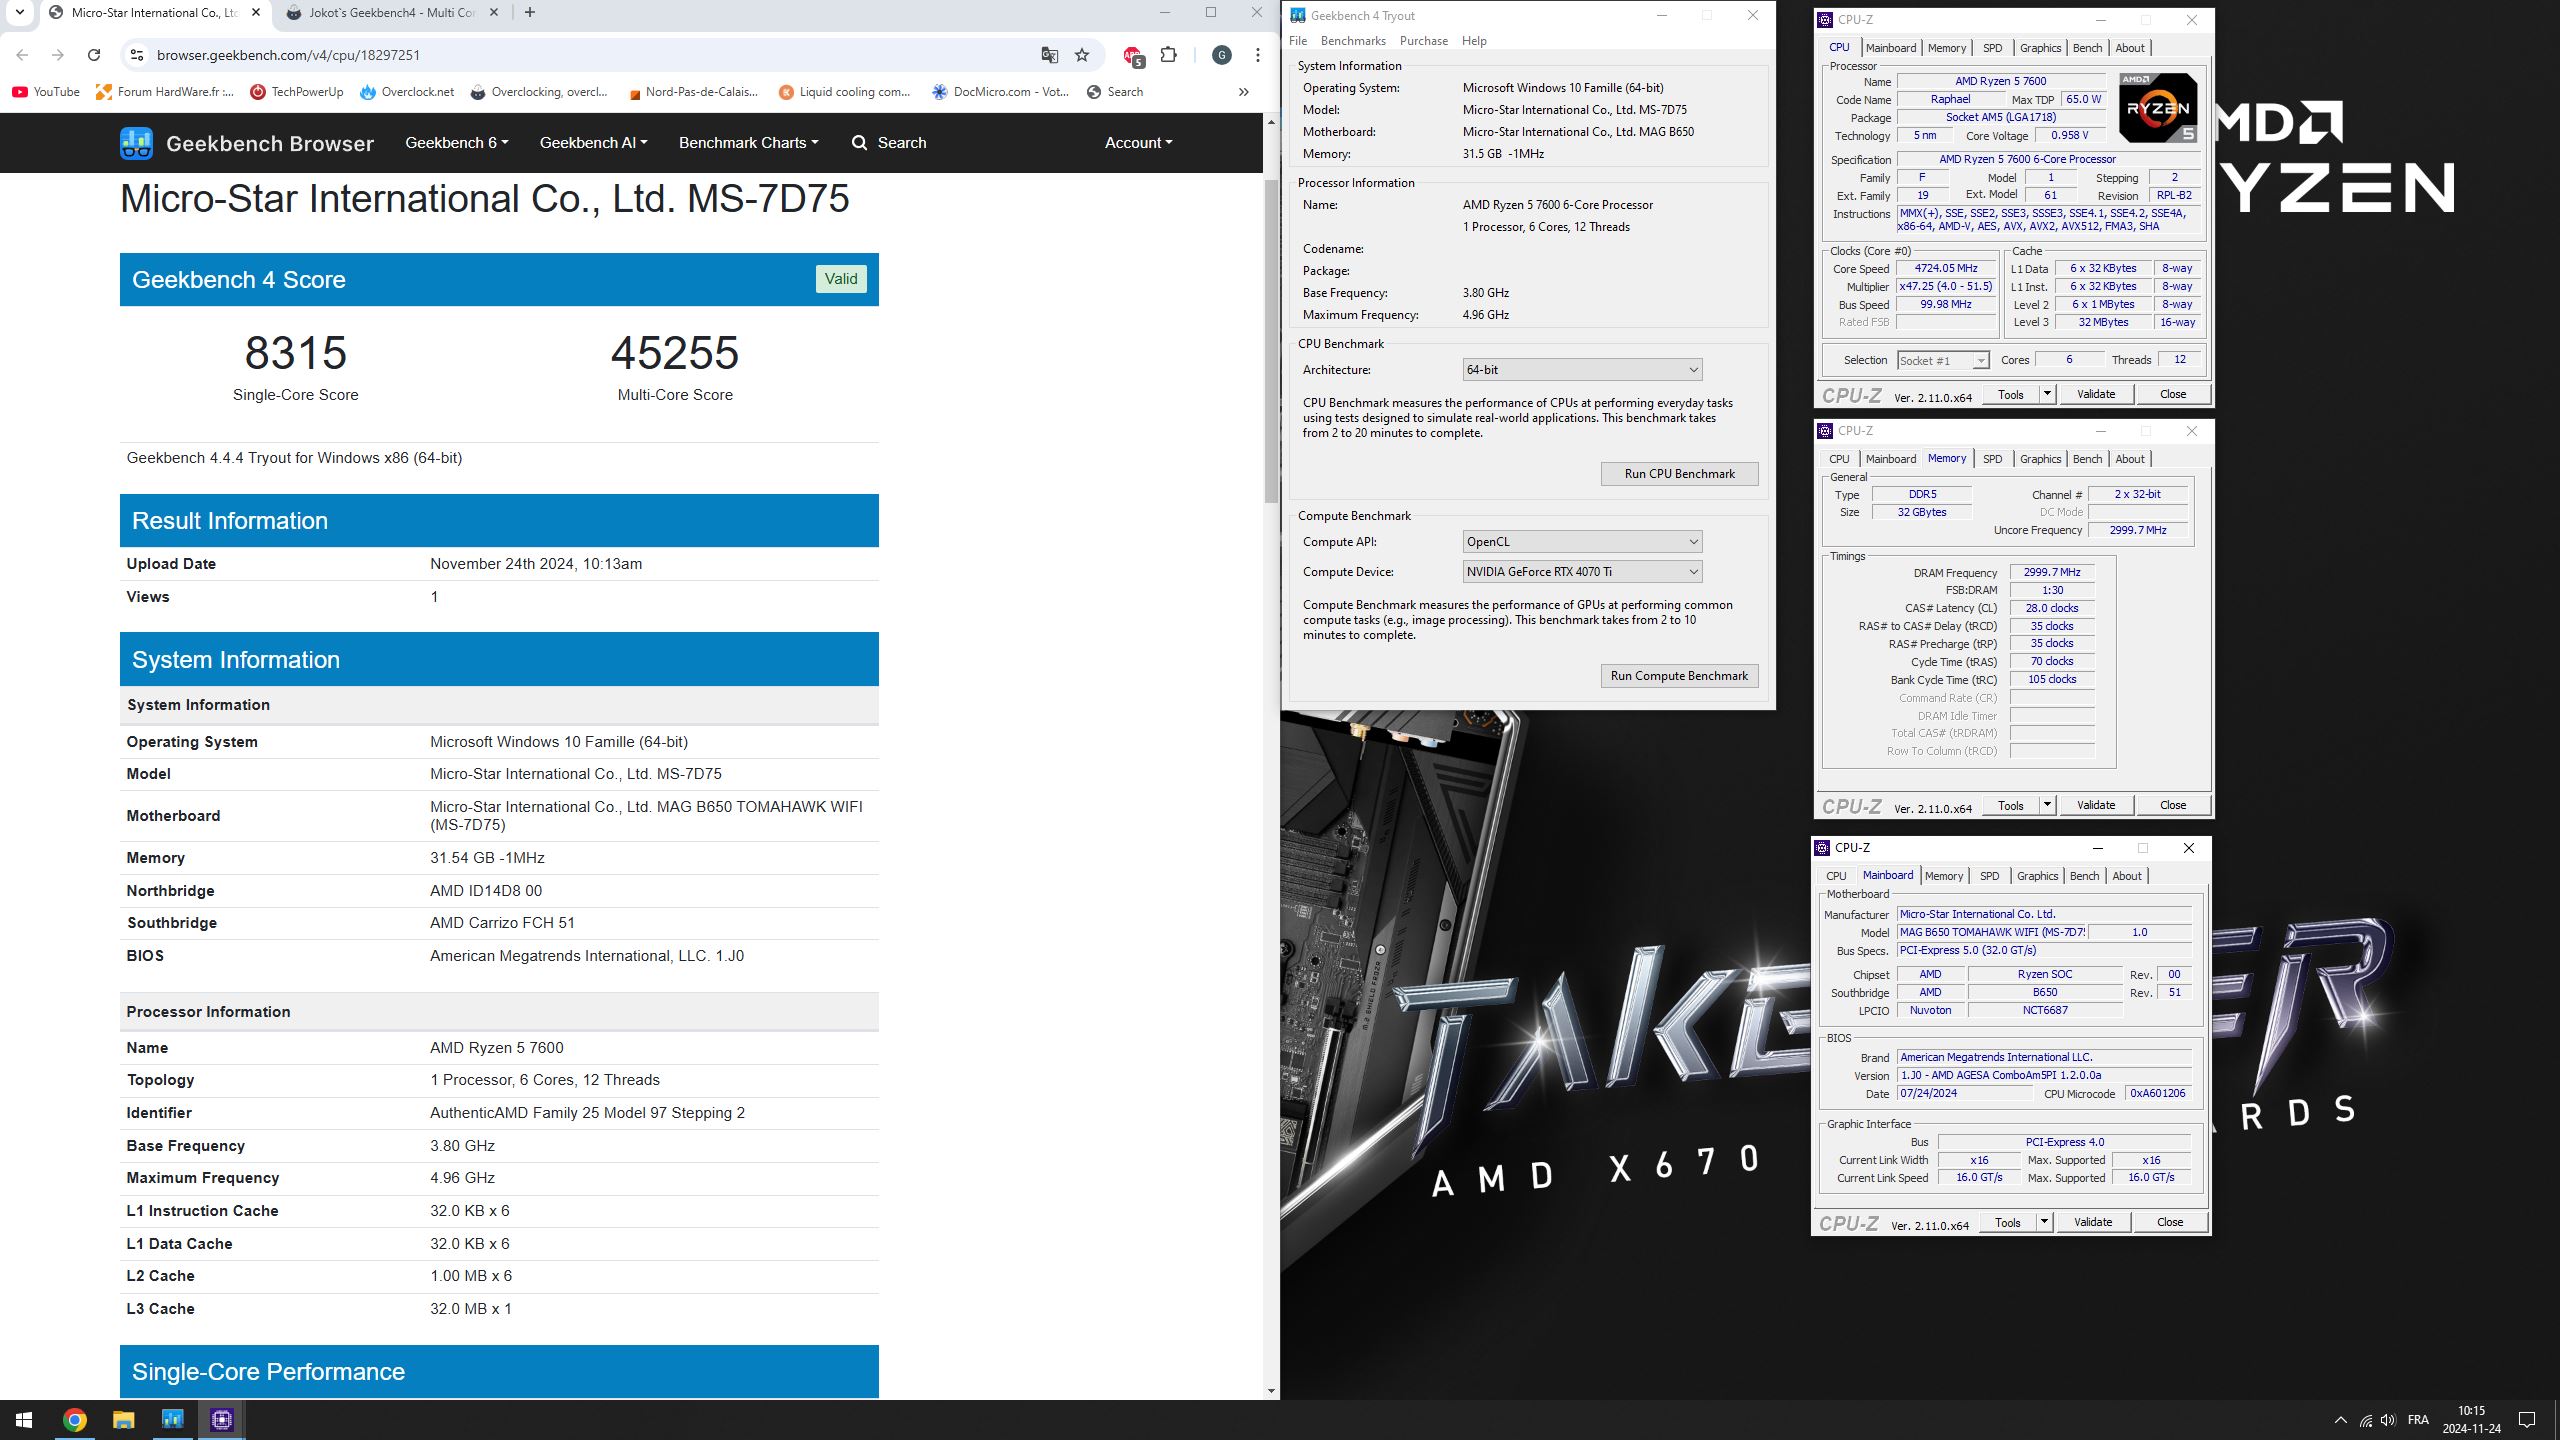Click Validate in the Mainboard CPU-Z window

[x=2093, y=1222]
